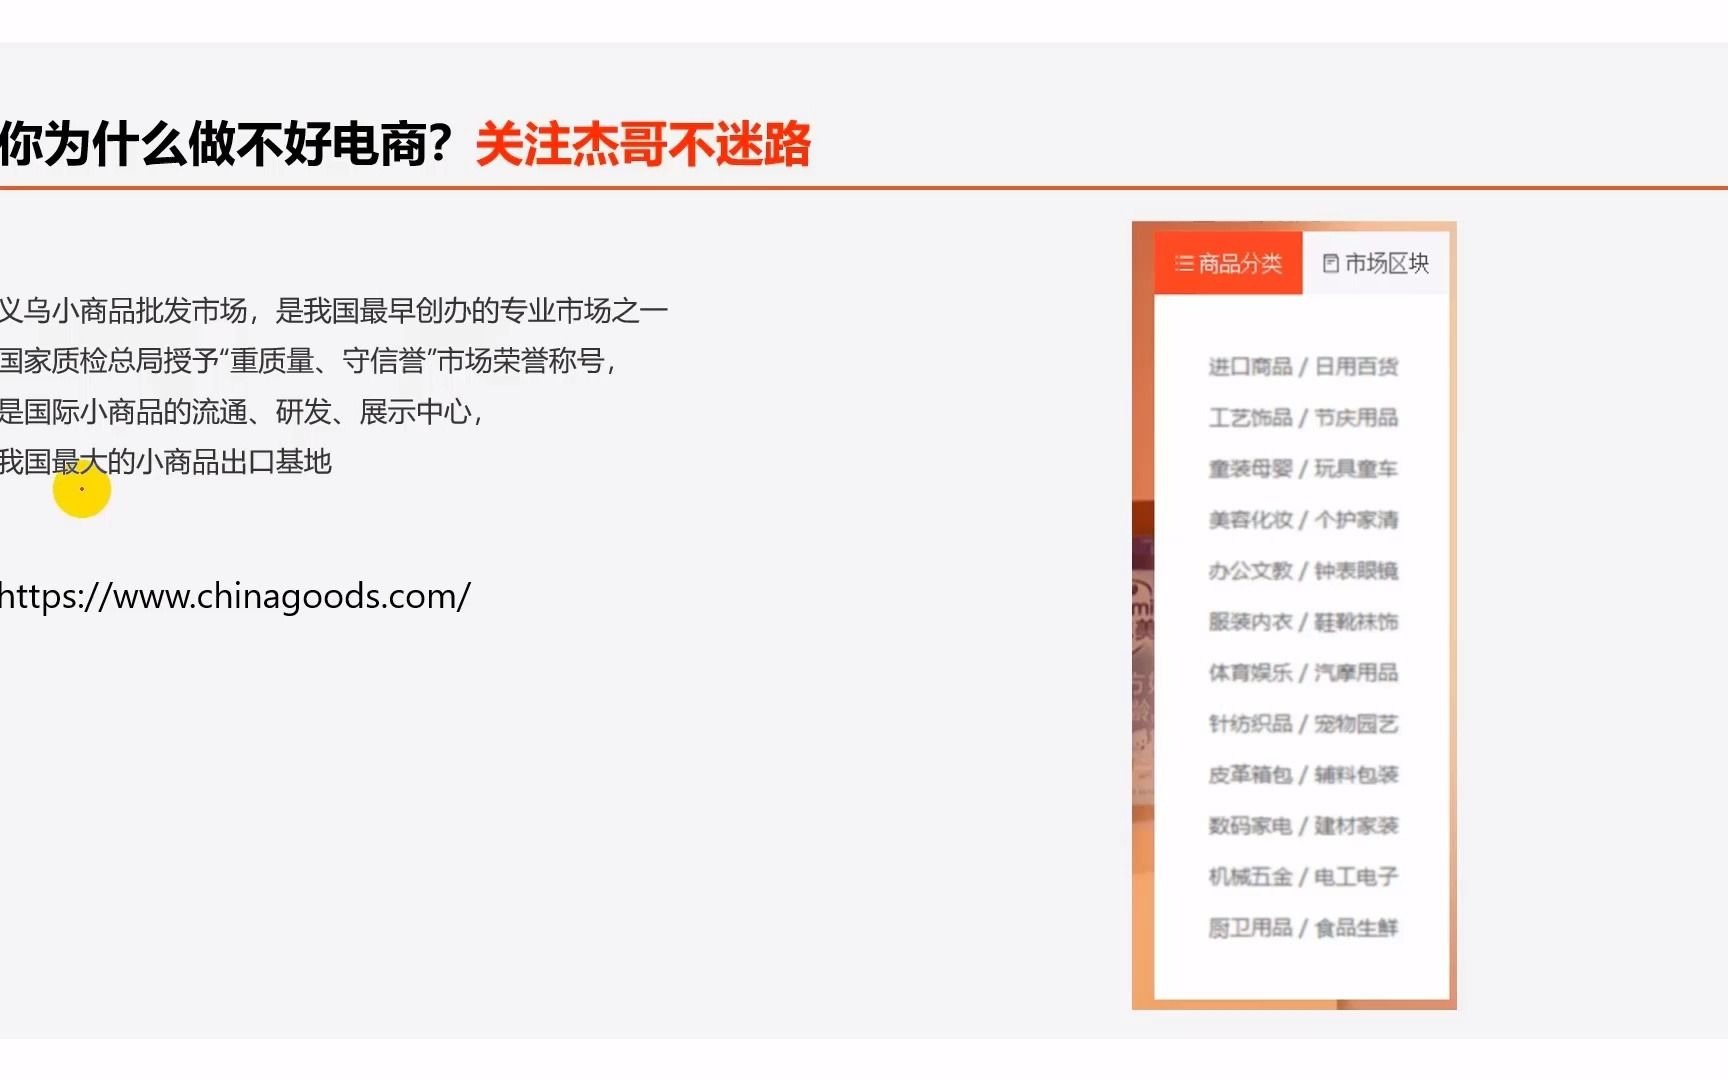
Task: Open the 办公文教 category
Action: coord(1250,571)
